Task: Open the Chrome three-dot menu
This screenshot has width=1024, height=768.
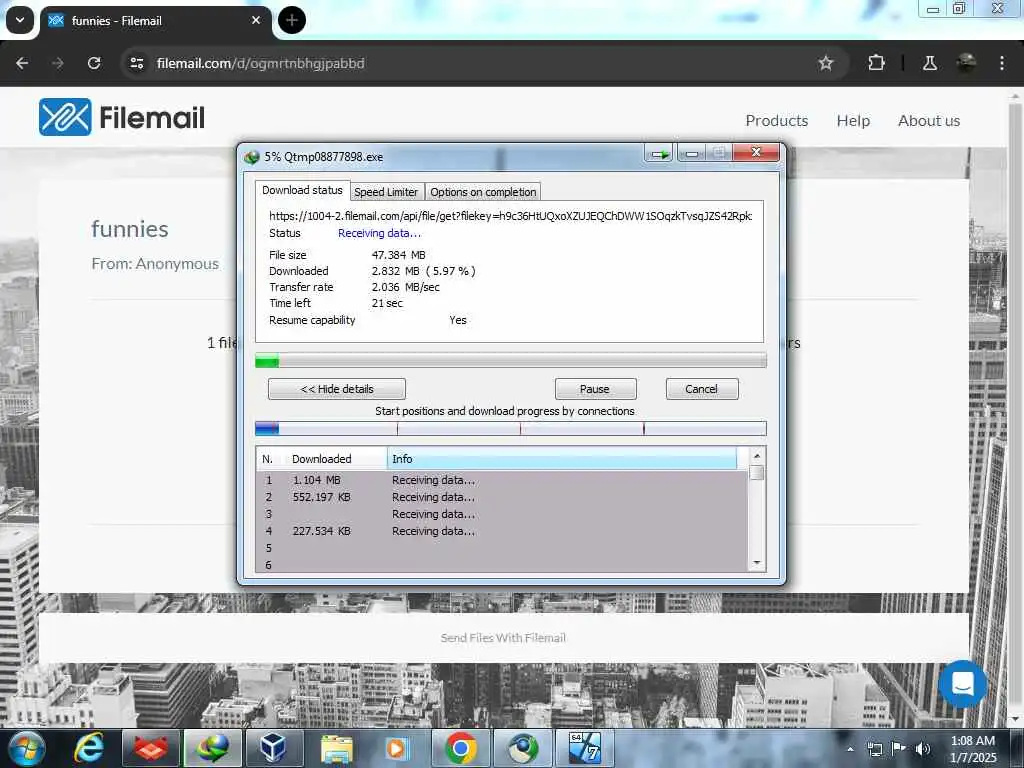Action: pos(1002,63)
